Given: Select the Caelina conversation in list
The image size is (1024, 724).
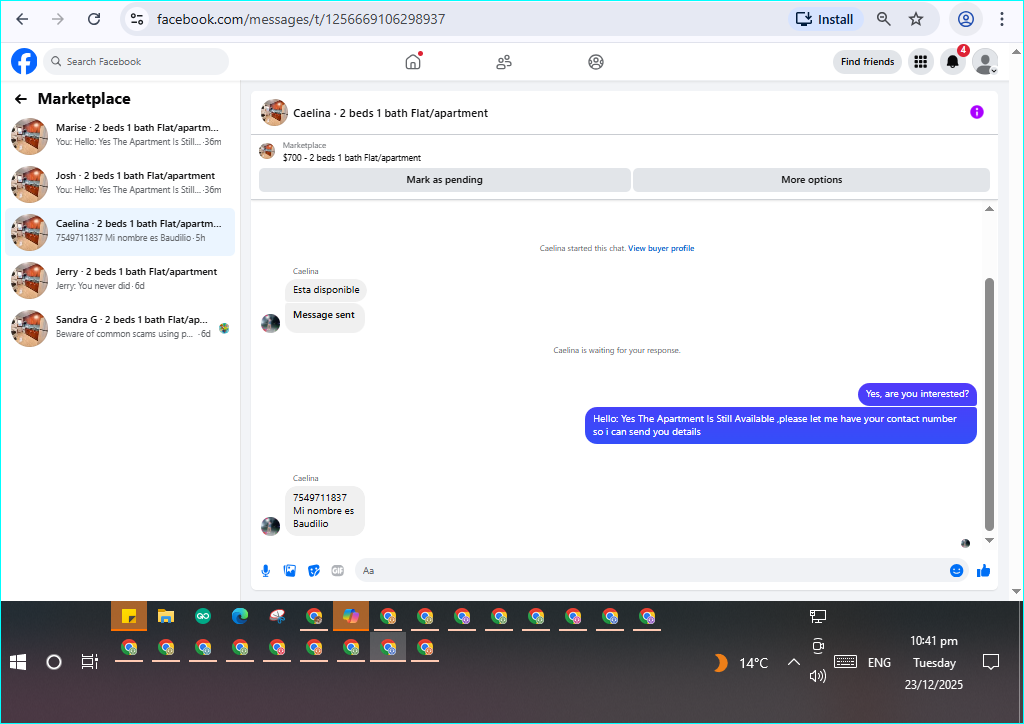Looking at the screenshot, I should pos(120,232).
